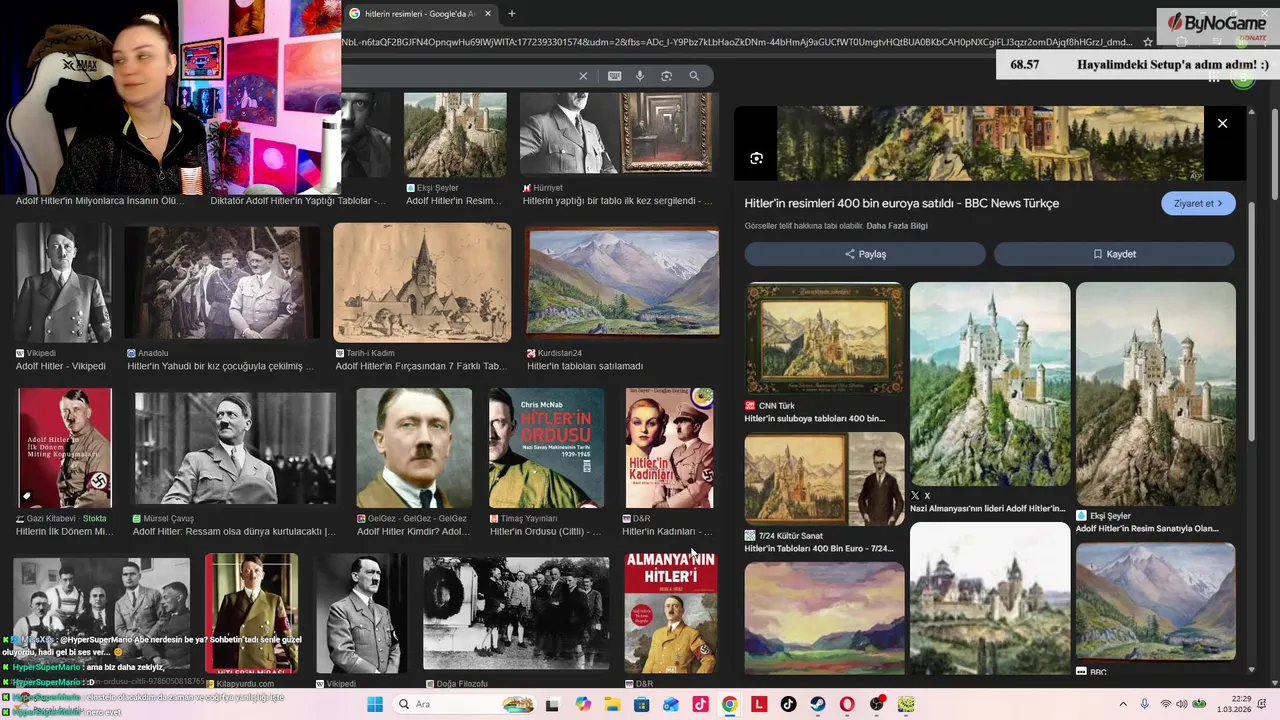Image resolution: width=1280 pixels, height=720 pixels.
Task: Open the red L app in taskbar
Action: click(x=759, y=704)
